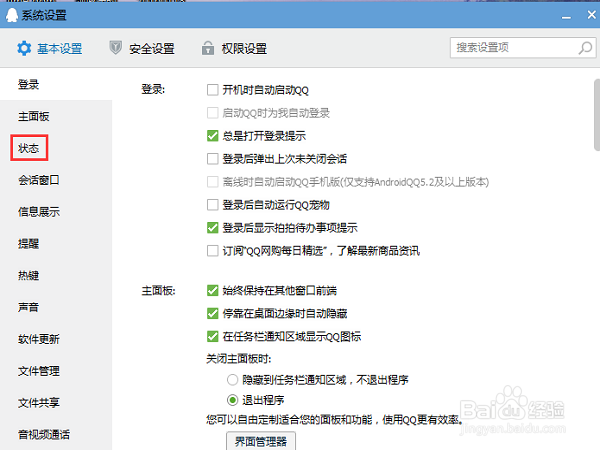The width and height of the screenshot is (600, 450).
Task: Click the gear icon for 基本设置
Action: [24, 49]
